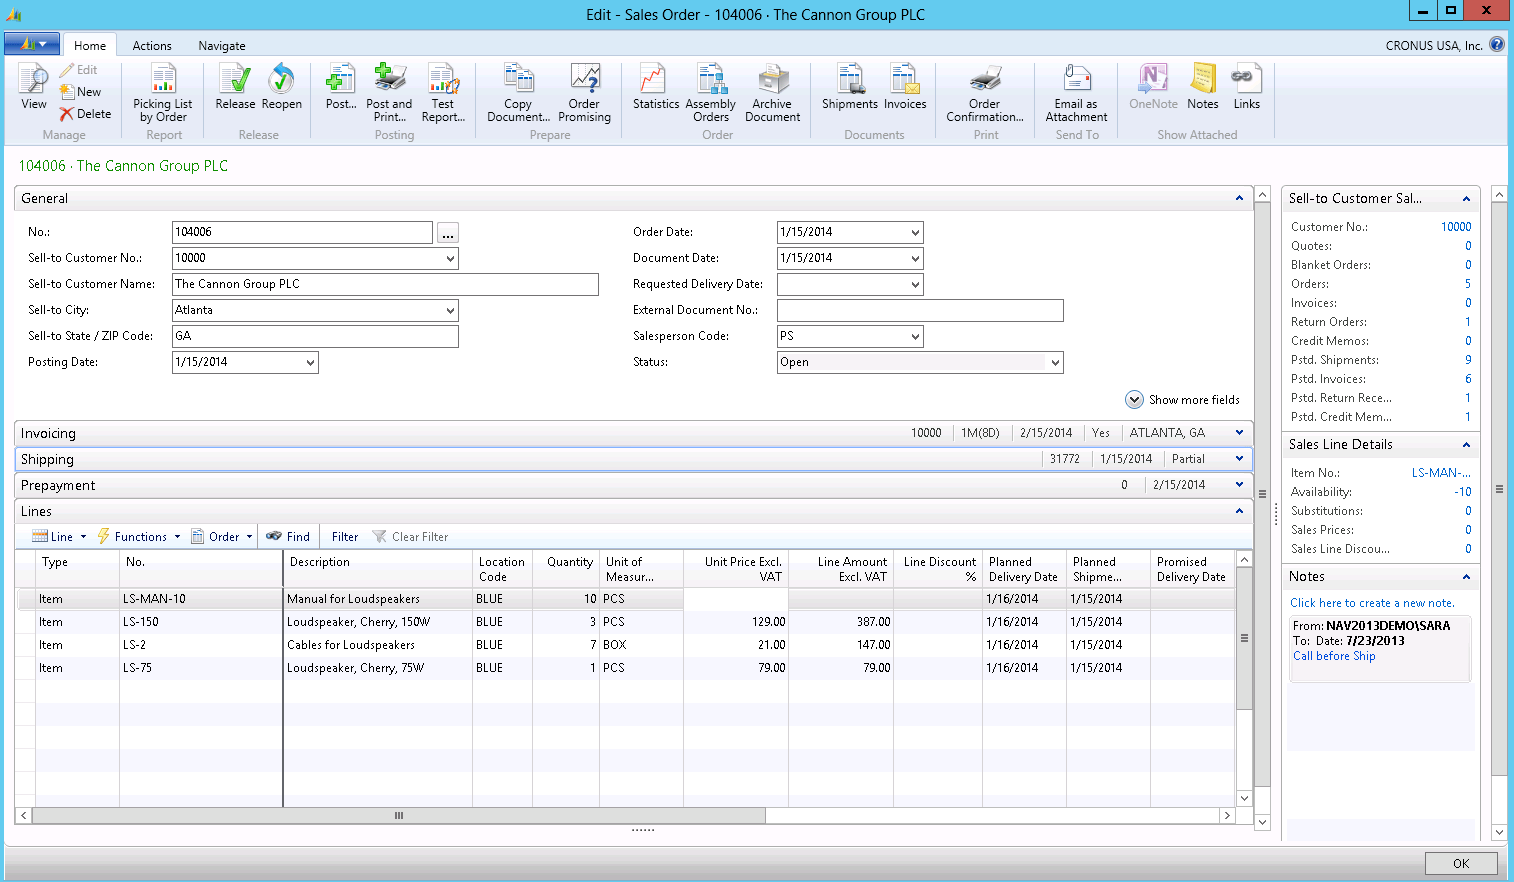Collapse the Lines FastTab
The image size is (1514, 882).
(1239, 511)
